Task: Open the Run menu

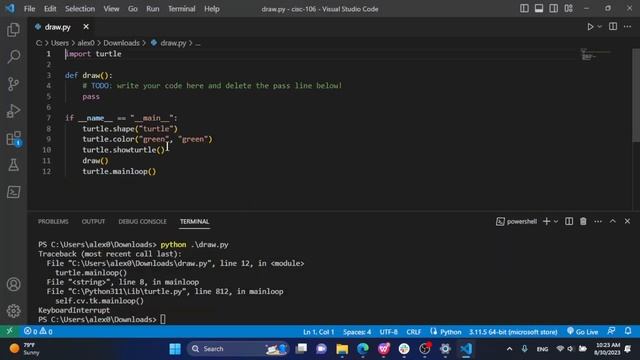Action: [153, 9]
